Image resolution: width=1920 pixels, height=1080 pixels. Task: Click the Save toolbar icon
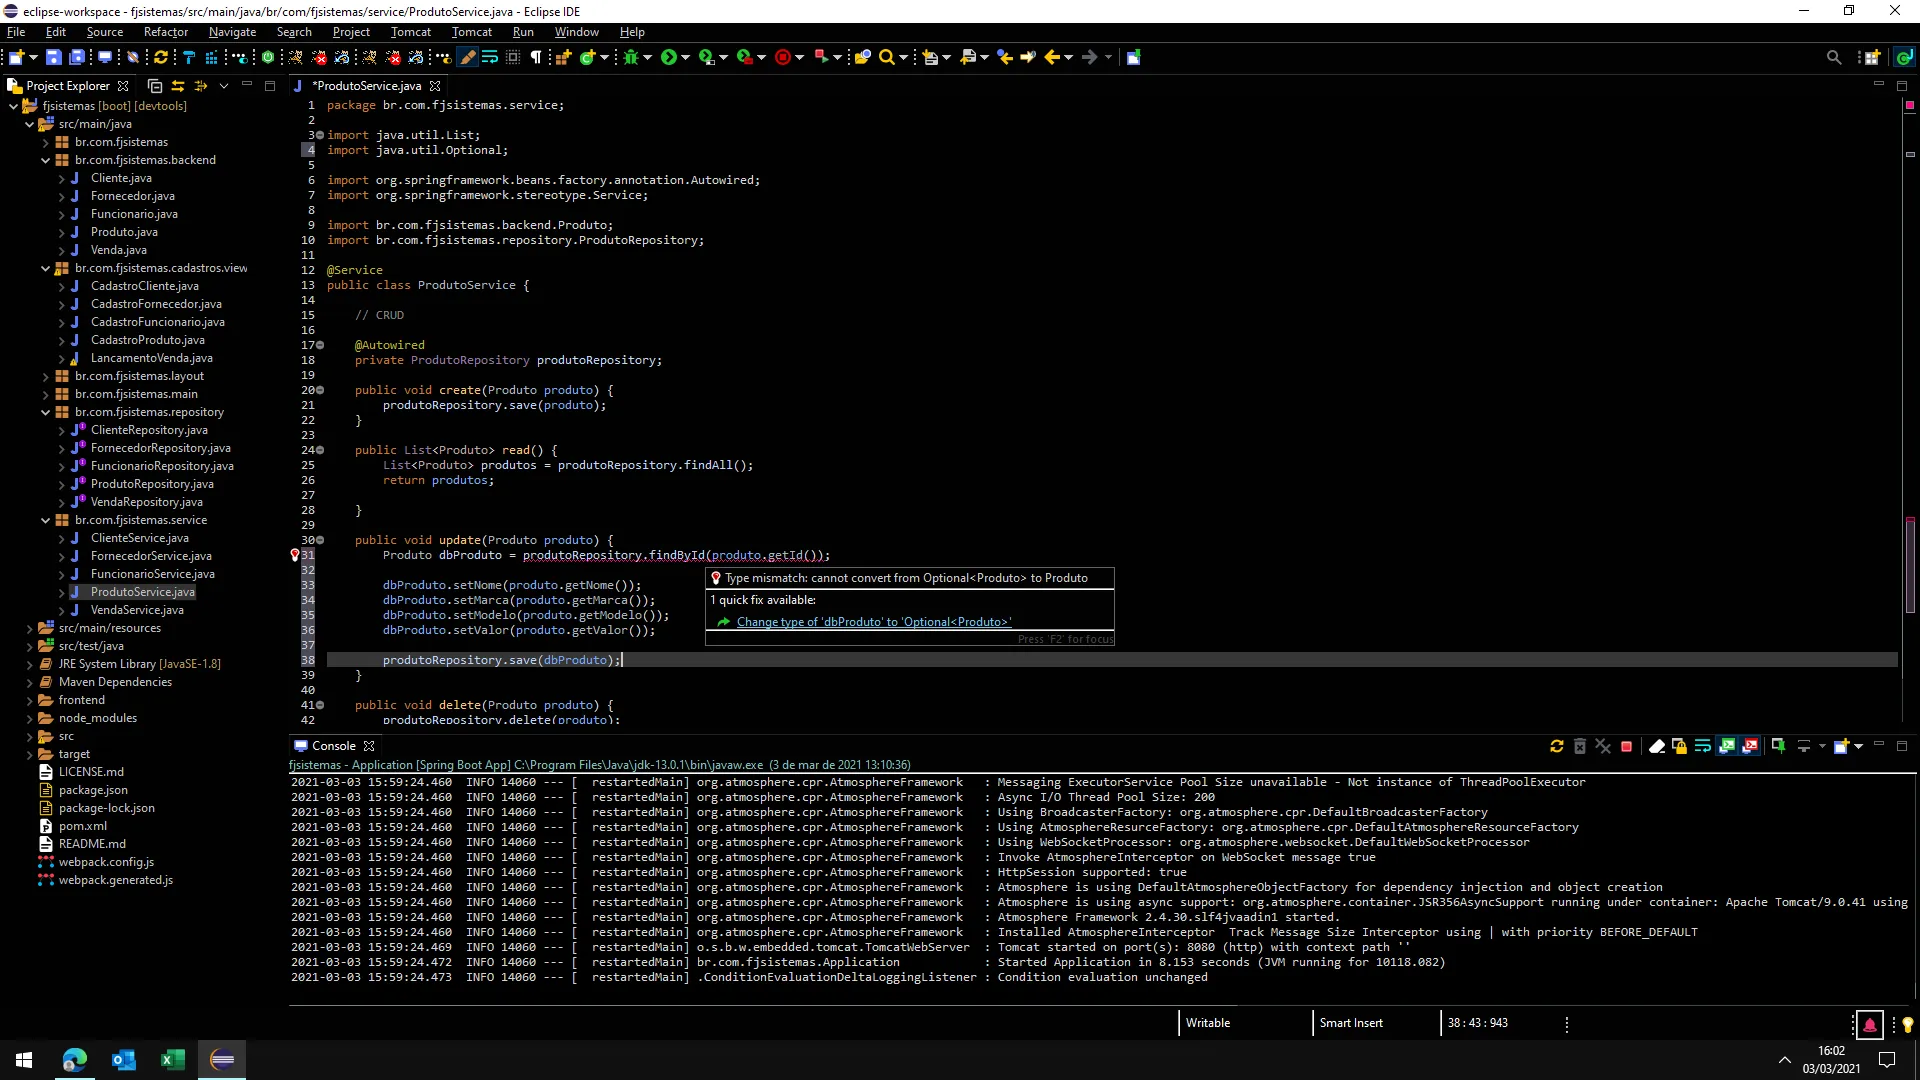(x=54, y=58)
